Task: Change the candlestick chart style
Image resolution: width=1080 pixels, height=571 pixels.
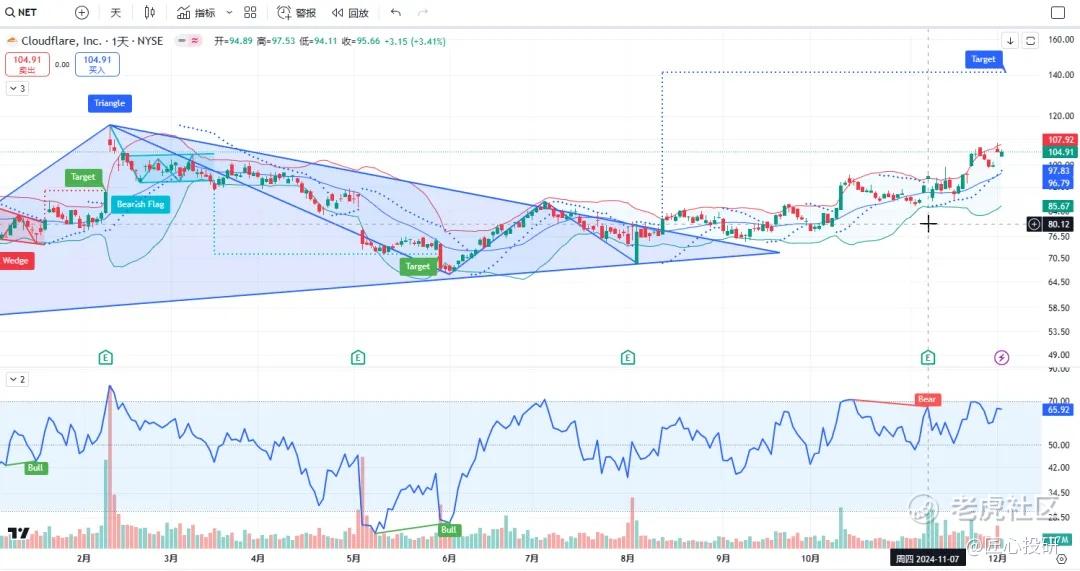Action: pyautogui.click(x=149, y=12)
